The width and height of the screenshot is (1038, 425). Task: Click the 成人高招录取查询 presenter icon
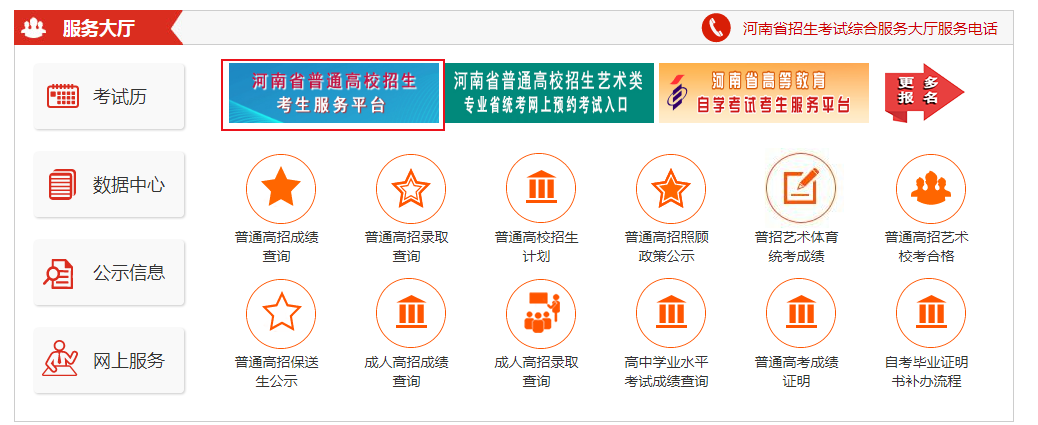[x=541, y=313]
